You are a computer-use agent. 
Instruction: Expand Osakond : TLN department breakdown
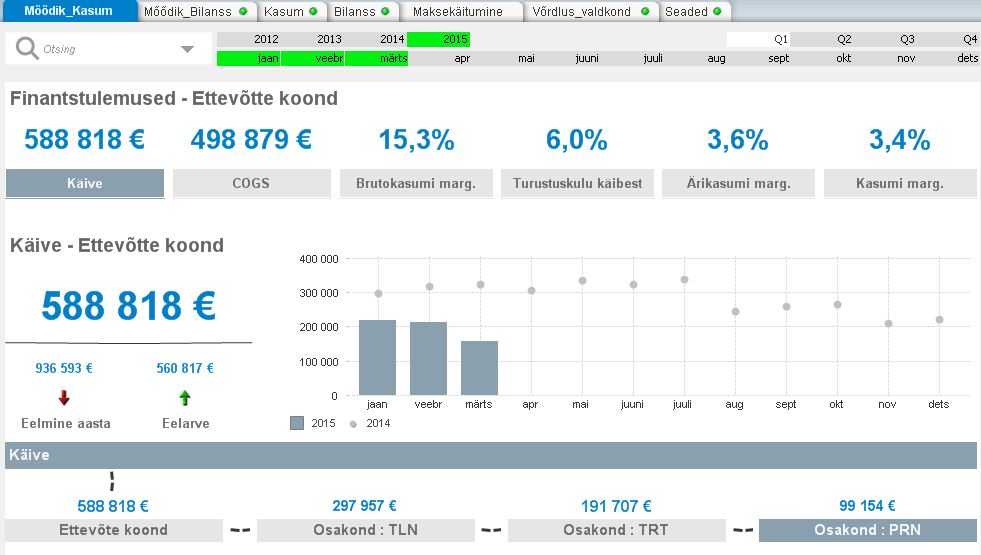click(x=364, y=530)
